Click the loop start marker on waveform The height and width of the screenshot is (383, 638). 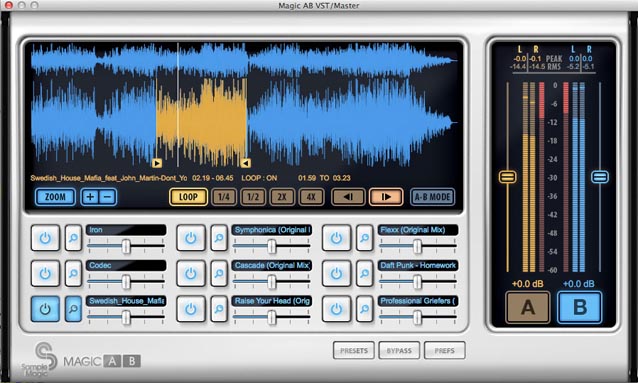pos(157,163)
